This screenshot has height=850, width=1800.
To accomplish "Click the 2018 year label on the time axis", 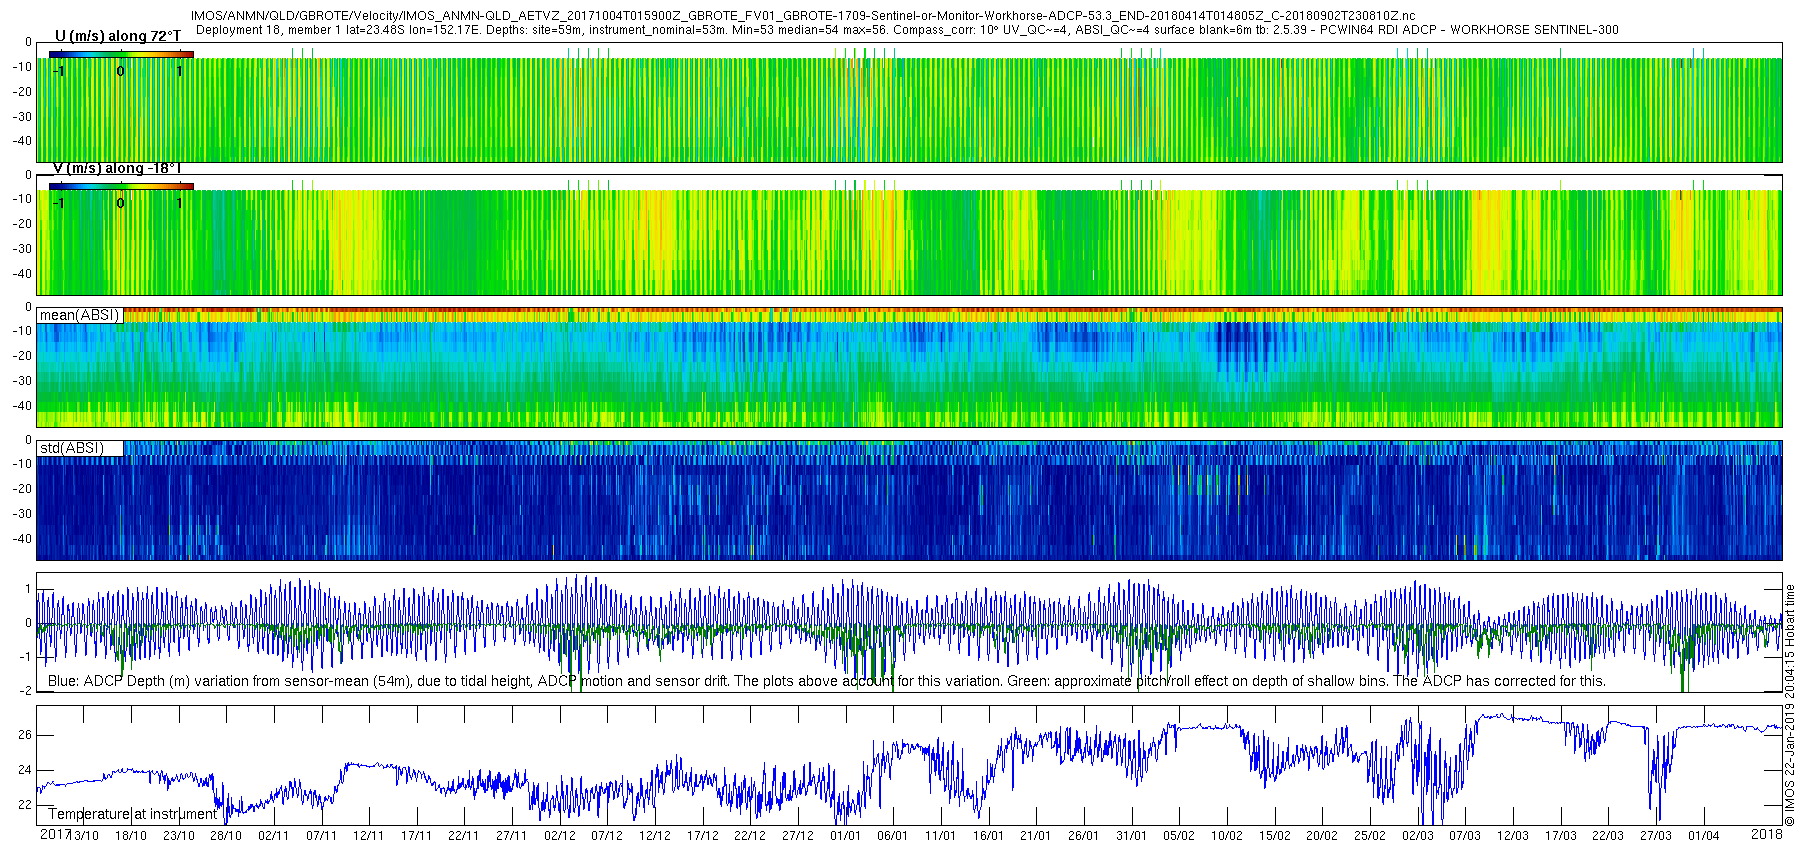I will [1767, 834].
